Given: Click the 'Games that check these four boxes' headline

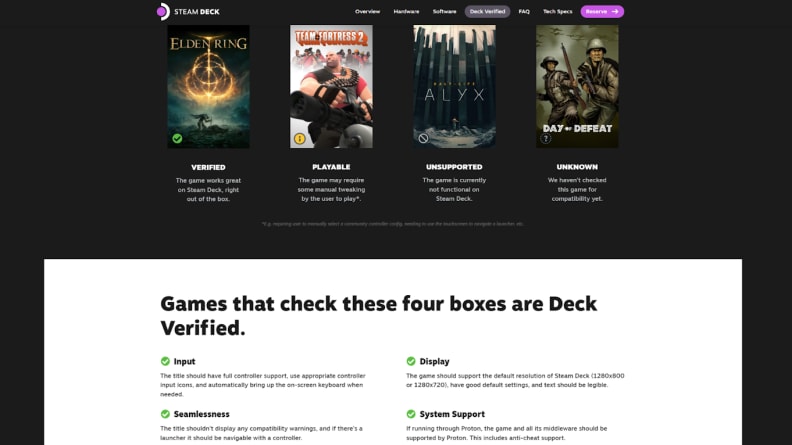Looking at the screenshot, I should pos(379,316).
